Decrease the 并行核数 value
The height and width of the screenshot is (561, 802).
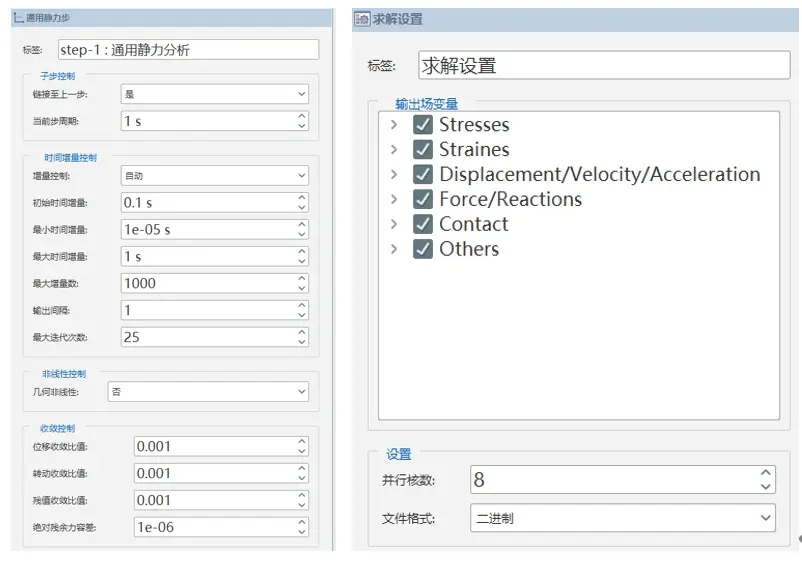[766, 486]
